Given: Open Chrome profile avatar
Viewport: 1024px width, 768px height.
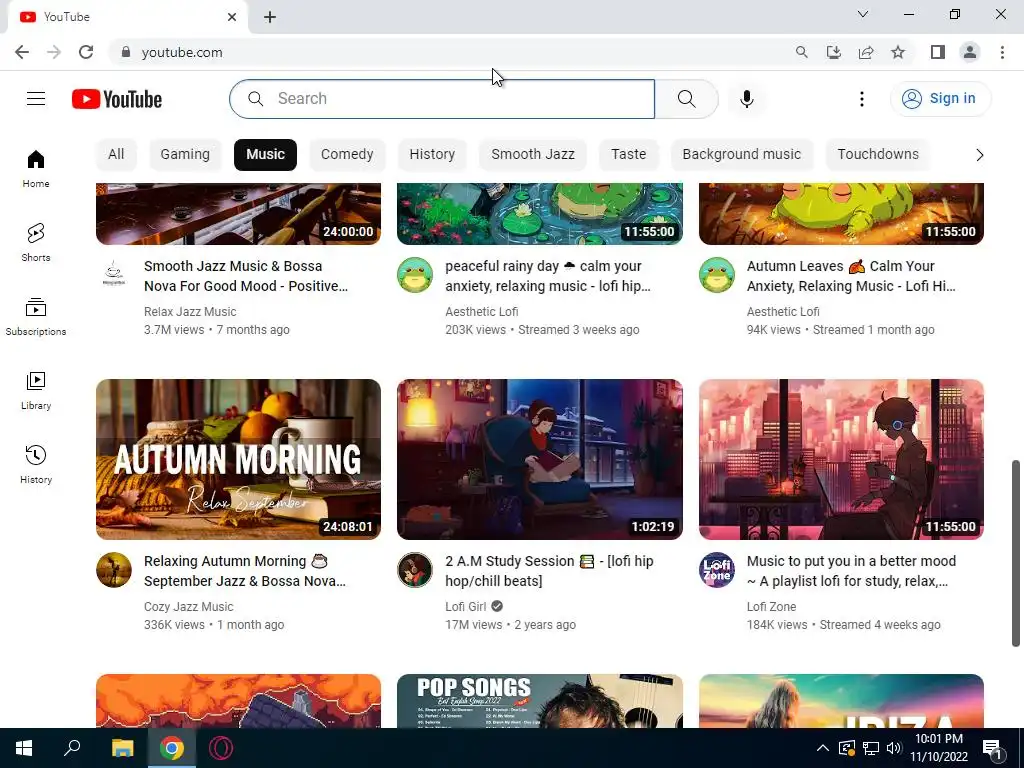Looking at the screenshot, I should tap(970, 52).
